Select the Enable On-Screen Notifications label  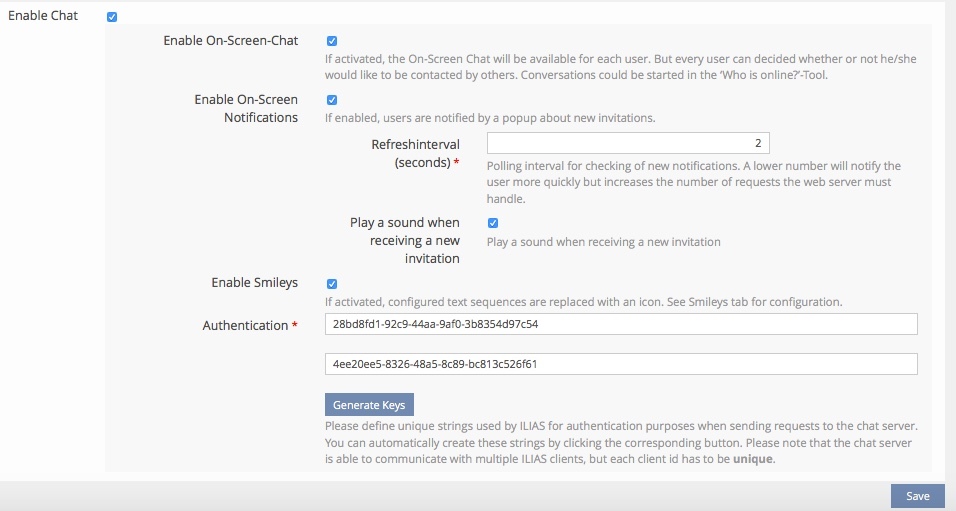pyautogui.click(x=246, y=108)
